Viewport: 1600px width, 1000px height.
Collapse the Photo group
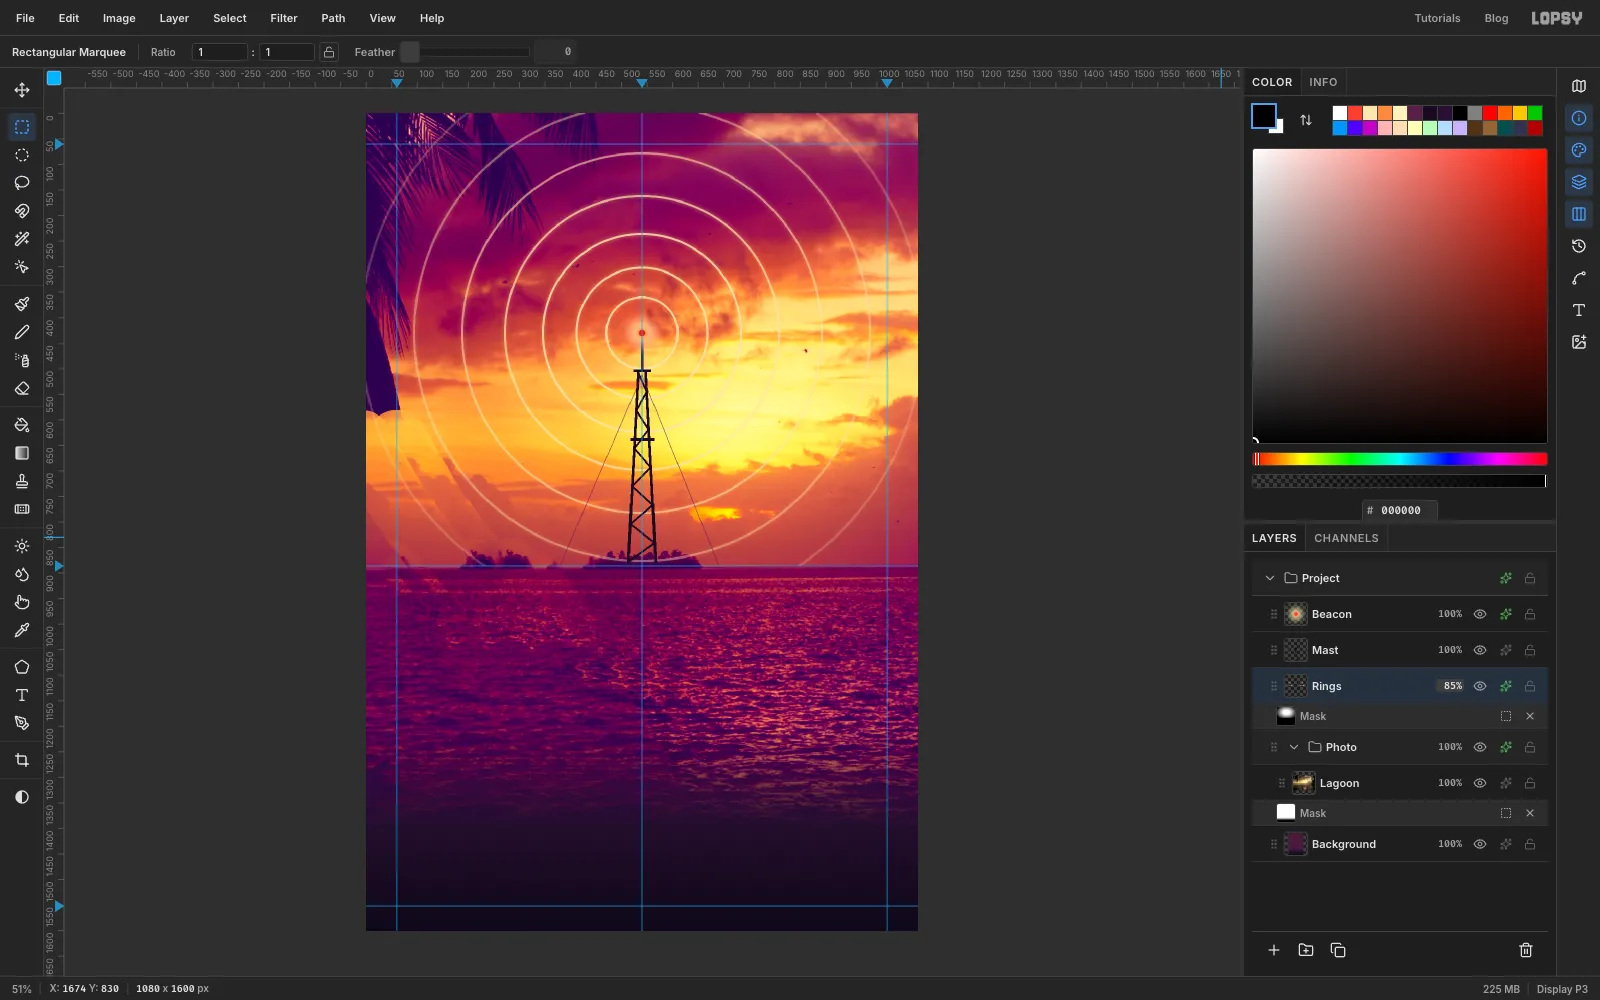(x=1294, y=747)
